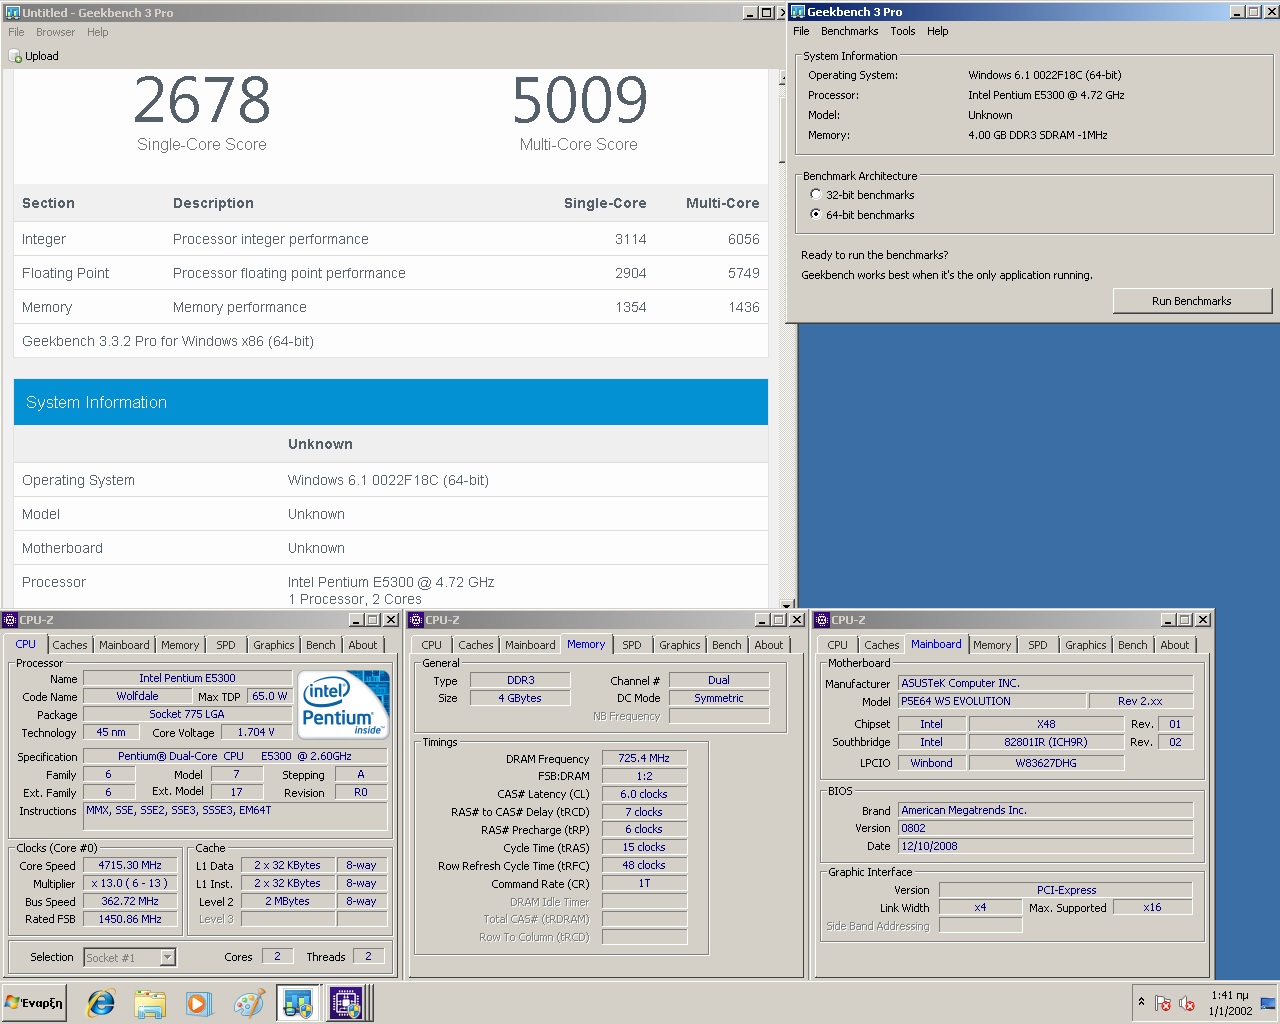Click the CPU-Z title icon of the Mainboard-tab window
Screen dimensions: 1280x1024
(x=822, y=620)
